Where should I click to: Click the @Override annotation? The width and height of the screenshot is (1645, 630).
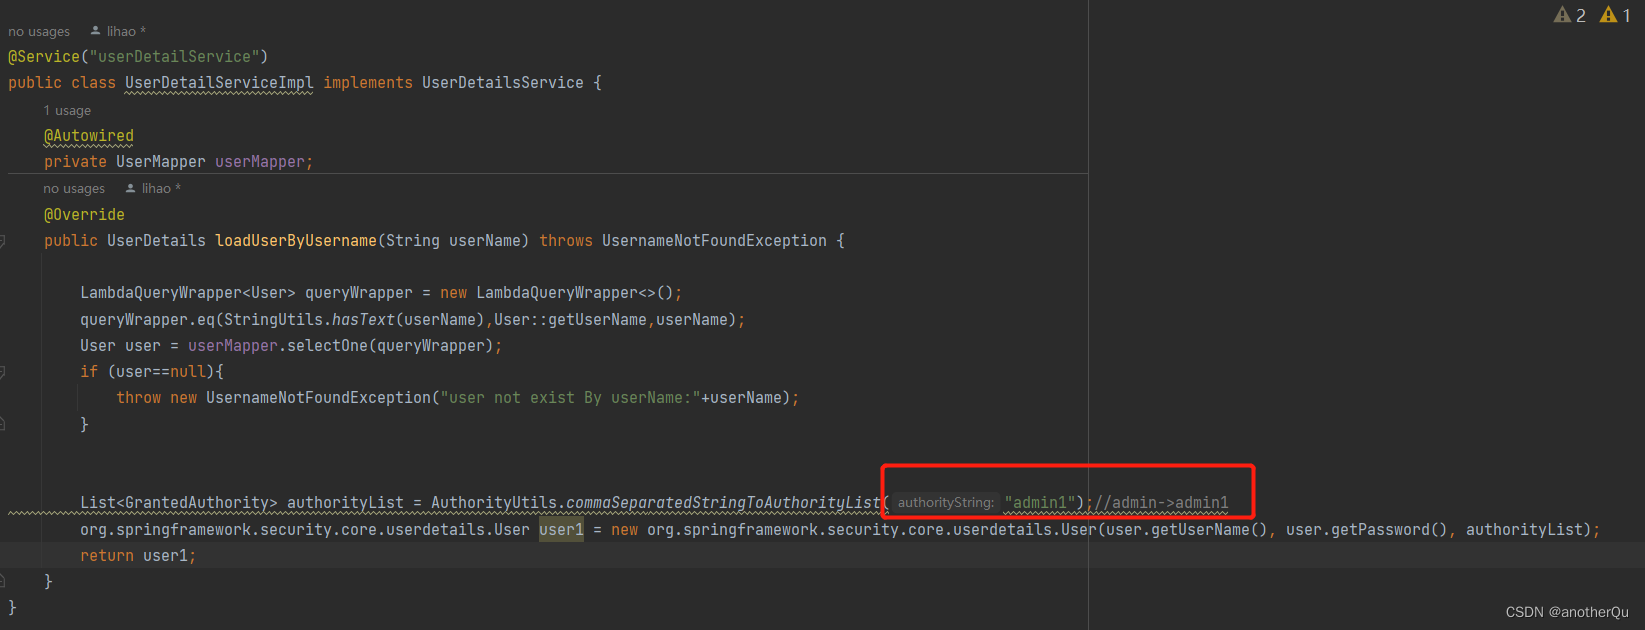click(84, 214)
